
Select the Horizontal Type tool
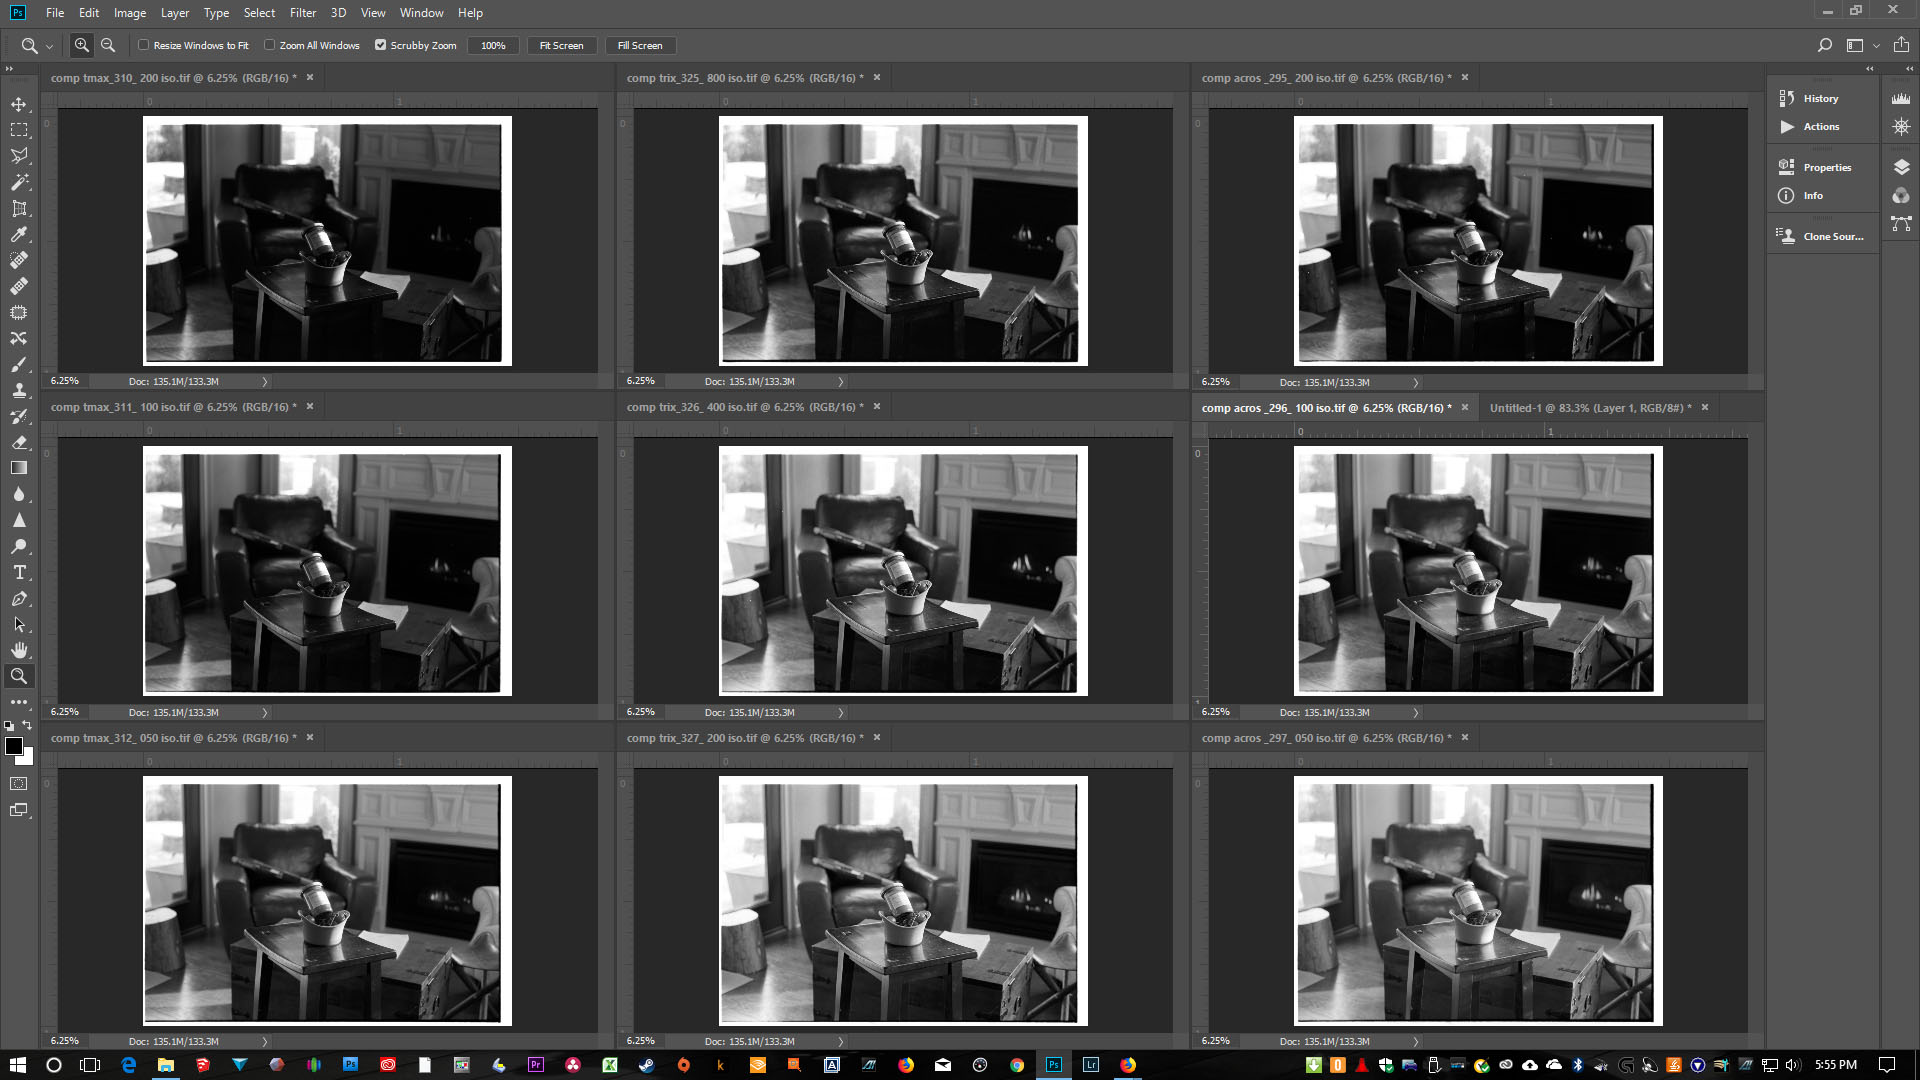(19, 572)
